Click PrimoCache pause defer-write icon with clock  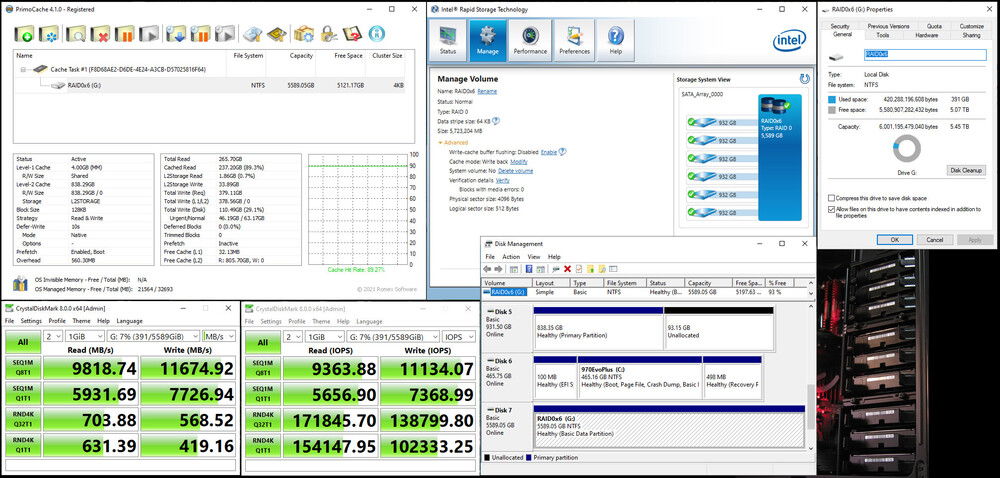200,34
